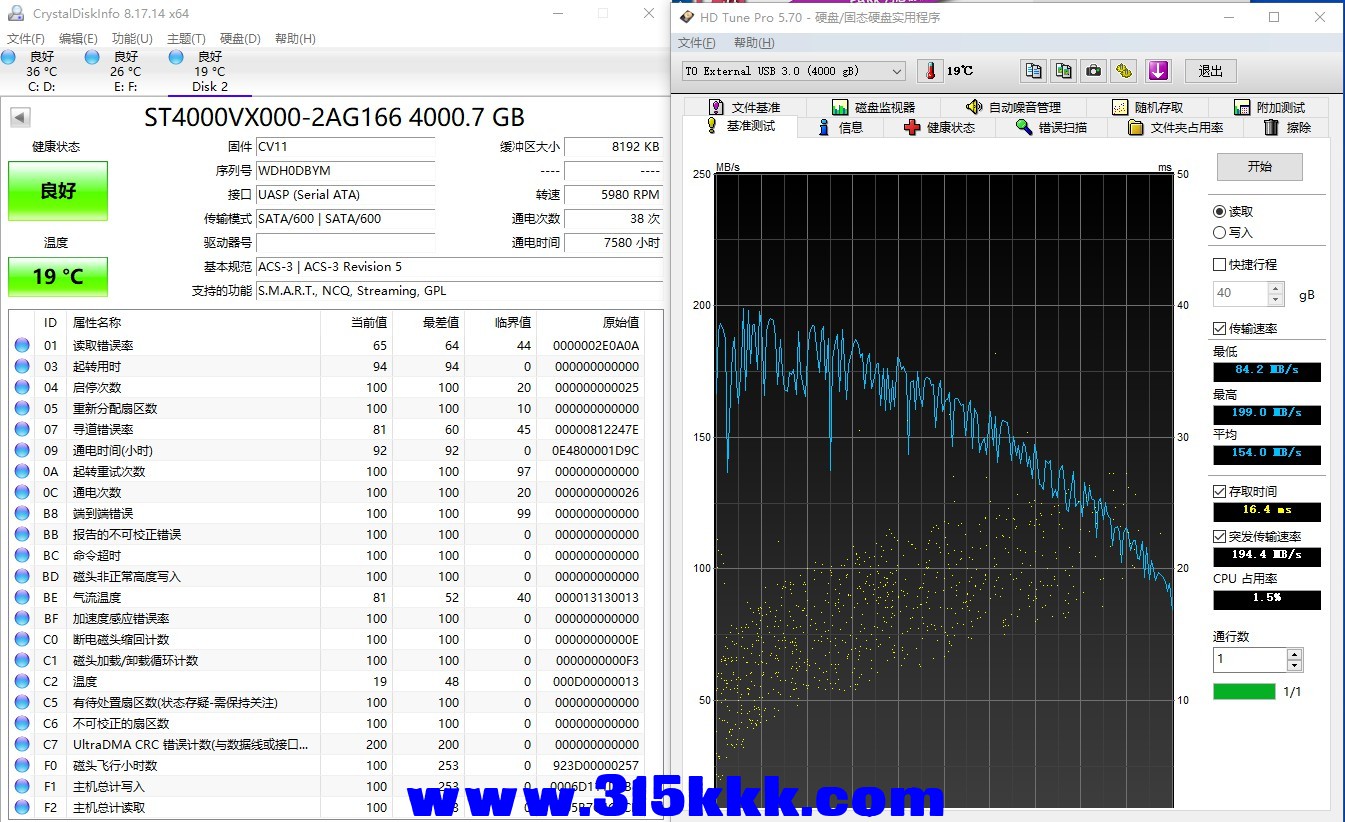Click the status orb for attribute BB row
This screenshot has height=822, width=1345.
[22, 535]
